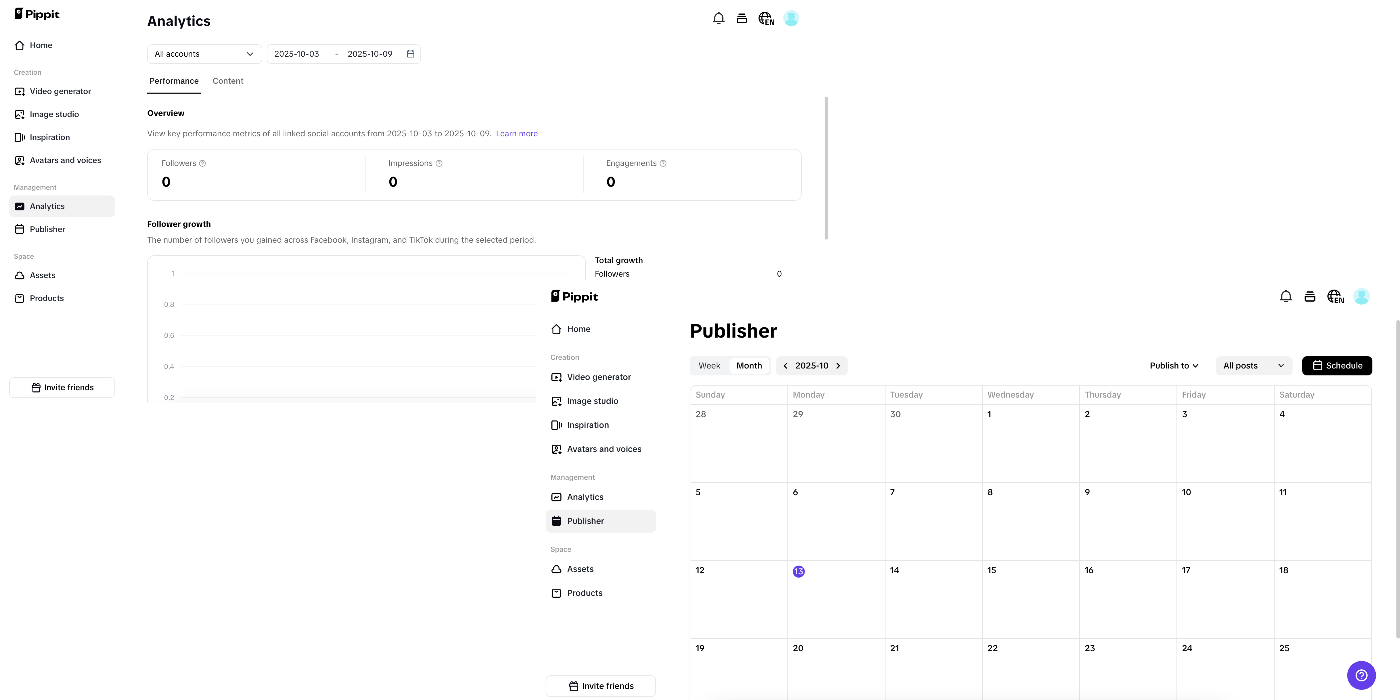Open the Learn more link
The image size is (1400, 700).
[518, 133]
